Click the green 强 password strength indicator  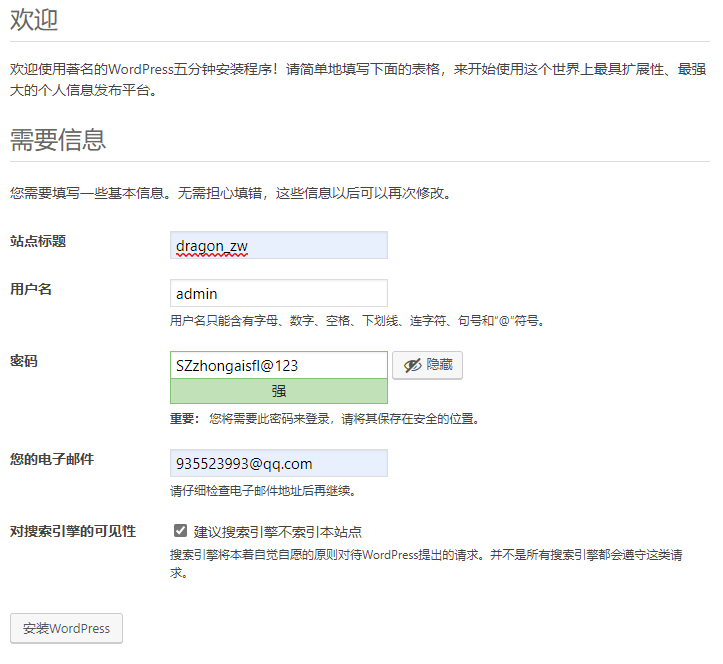pyautogui.click(x=279, y=391)
